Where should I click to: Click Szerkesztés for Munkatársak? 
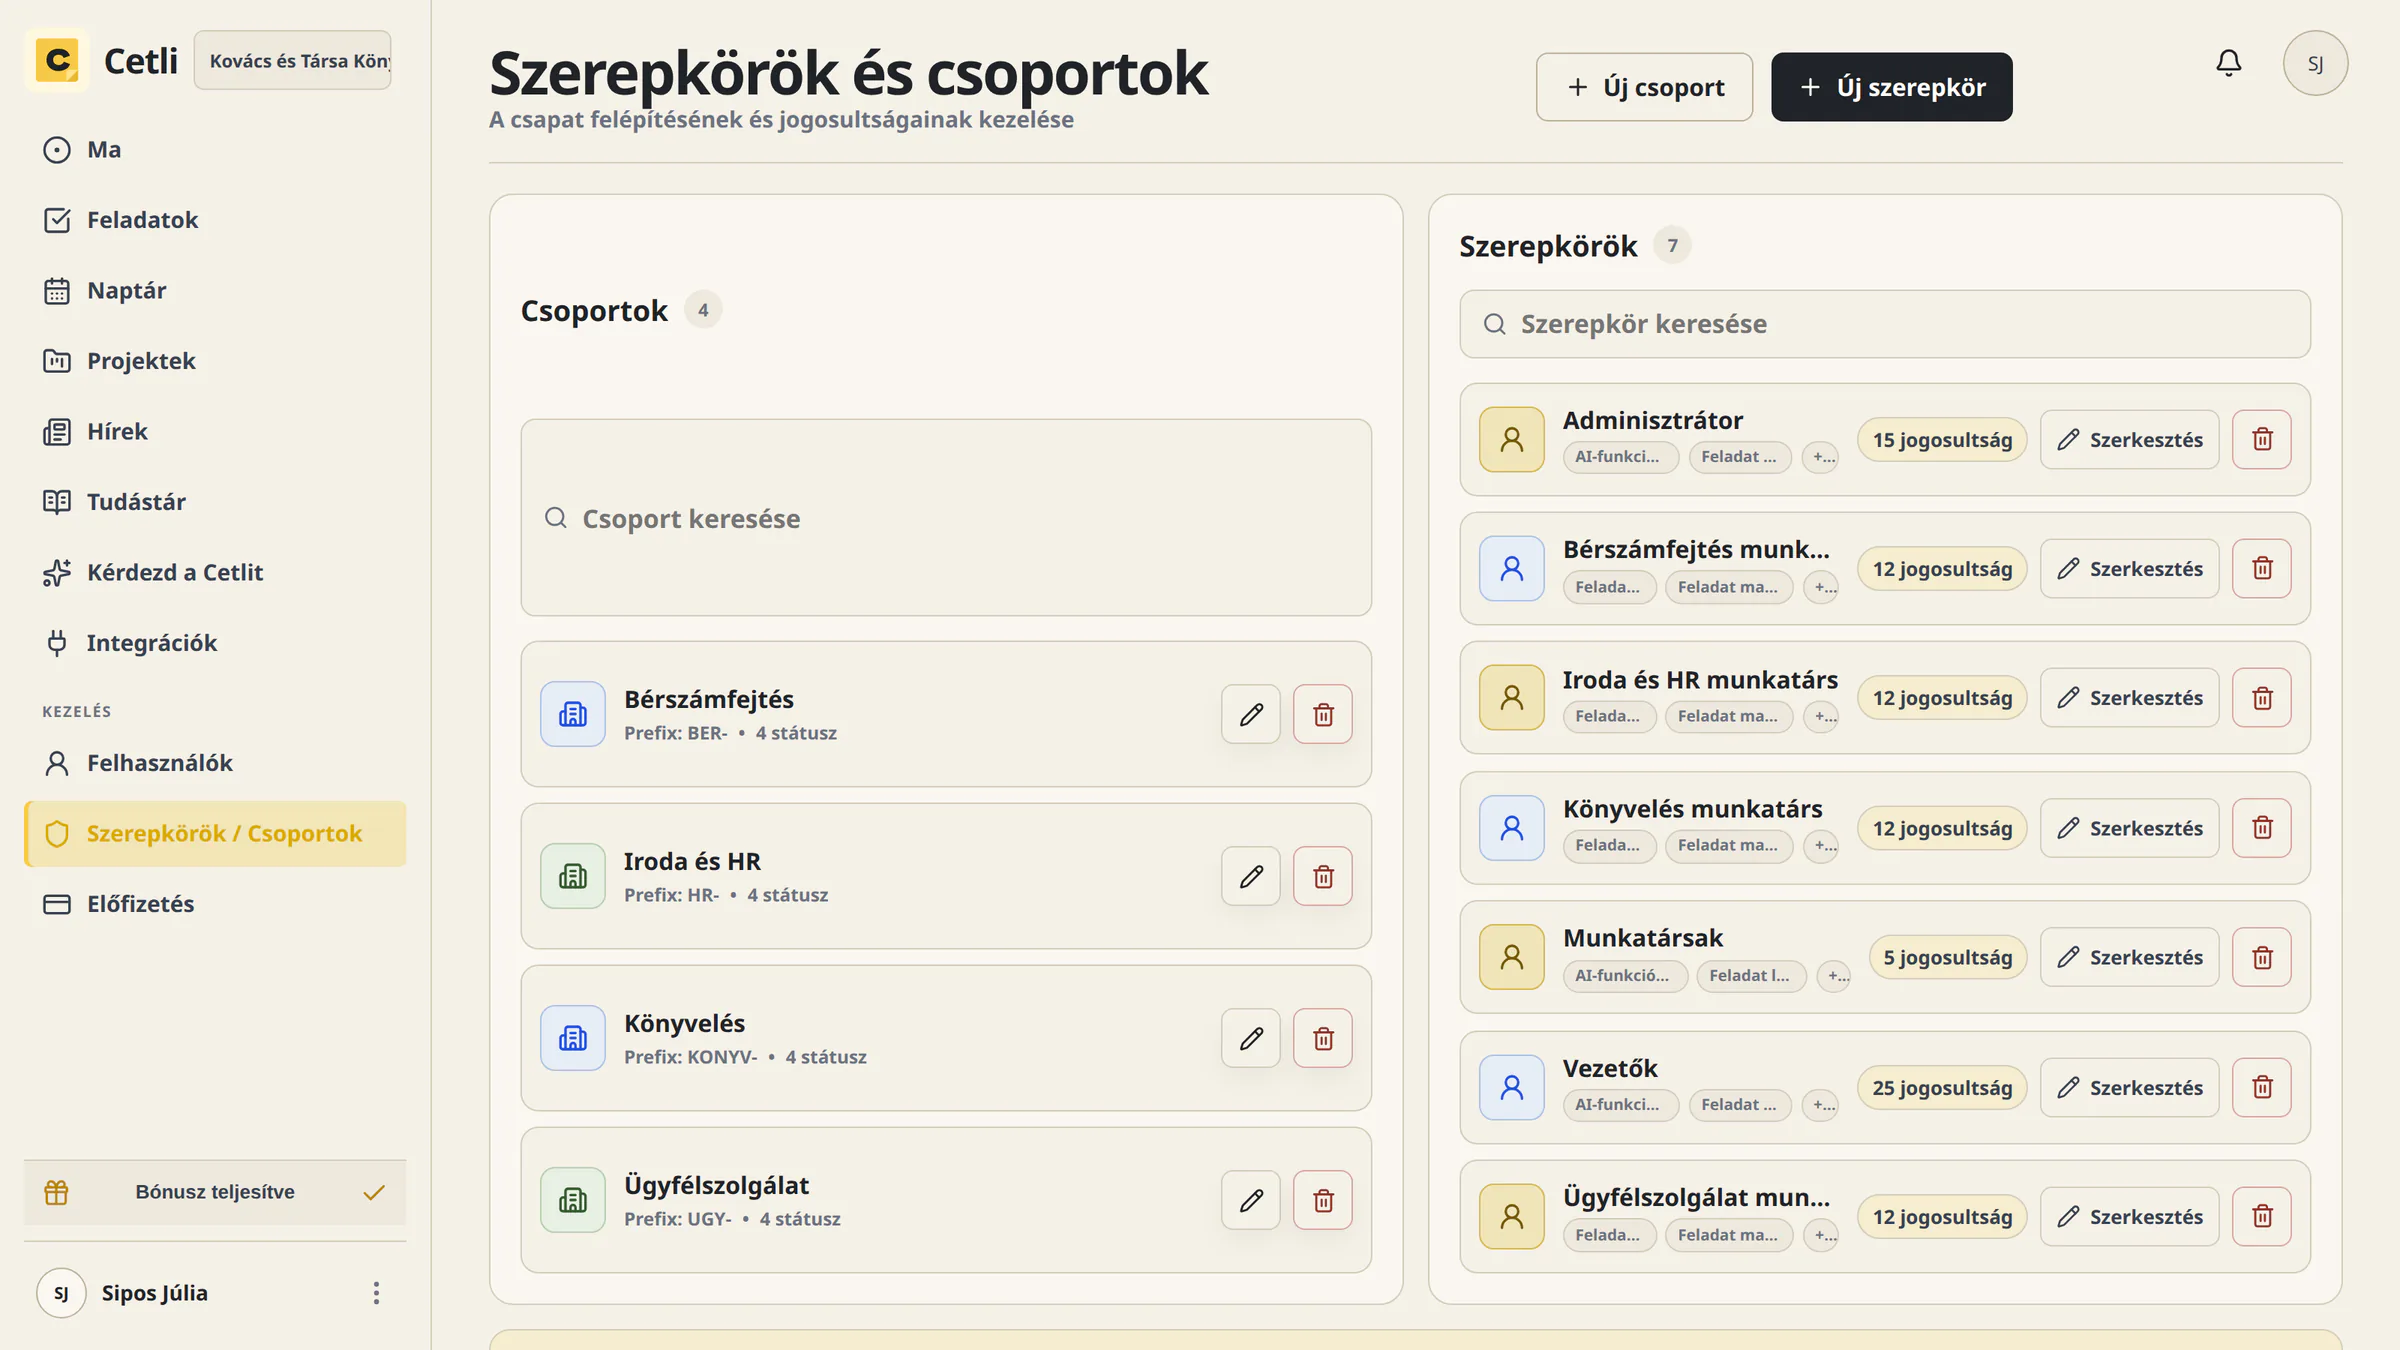point(2129,957)
